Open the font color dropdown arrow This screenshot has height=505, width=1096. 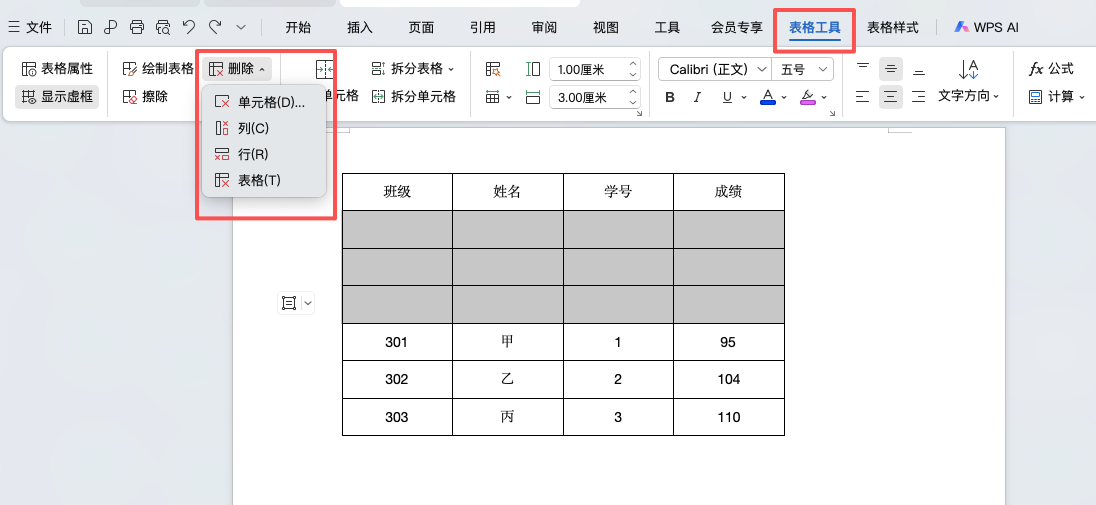(x=784, y=97)
